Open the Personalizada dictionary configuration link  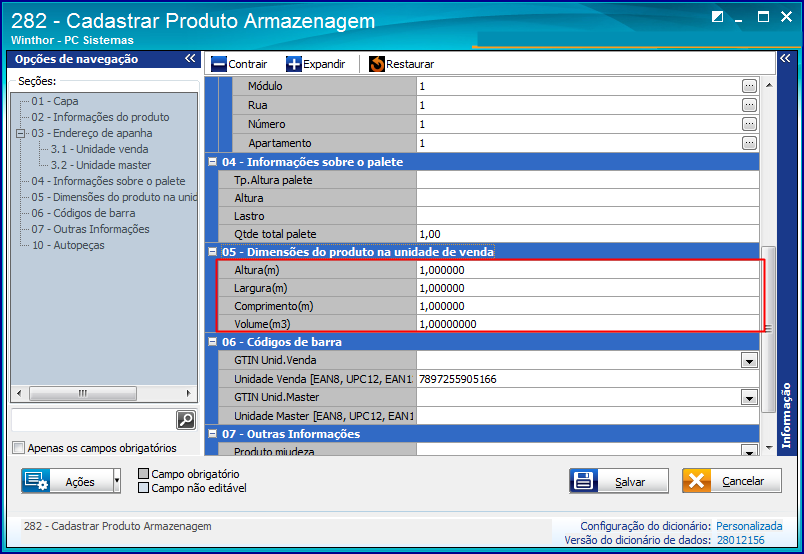tap(749, 526)
